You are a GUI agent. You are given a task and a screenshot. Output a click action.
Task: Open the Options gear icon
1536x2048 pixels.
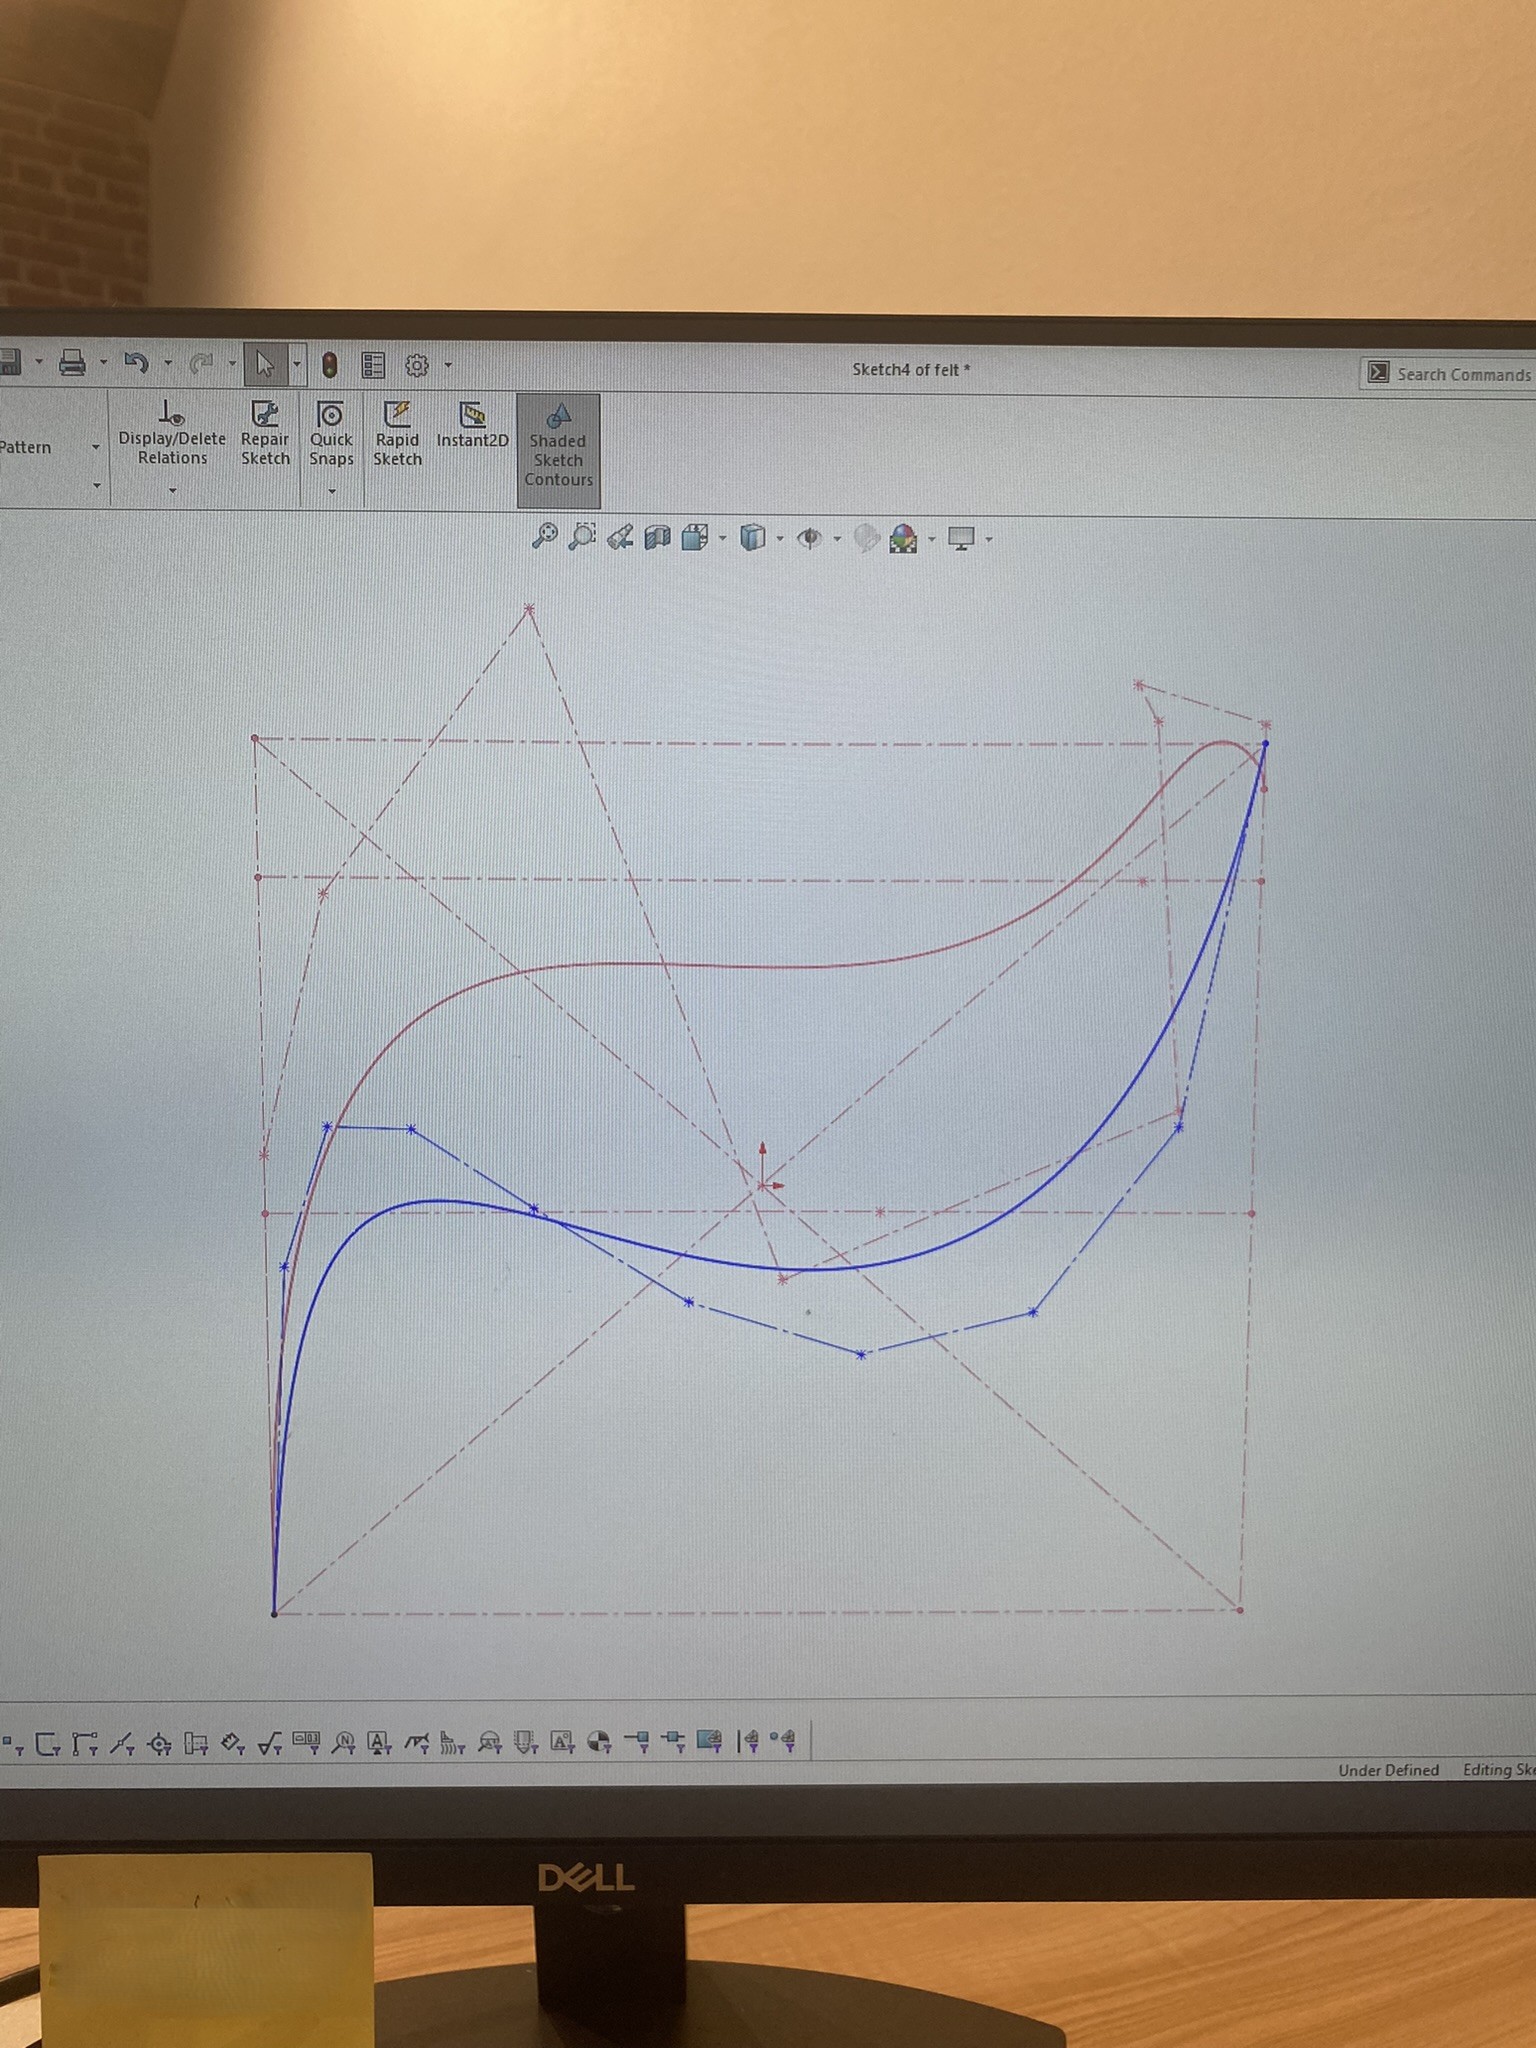[417, 366]
